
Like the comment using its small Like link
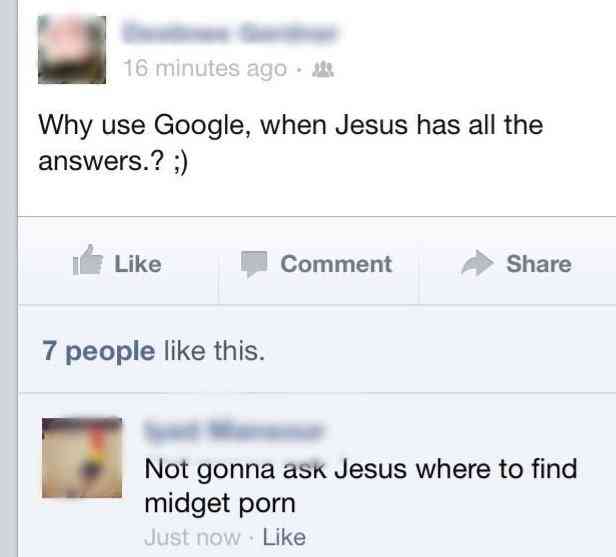284,537
